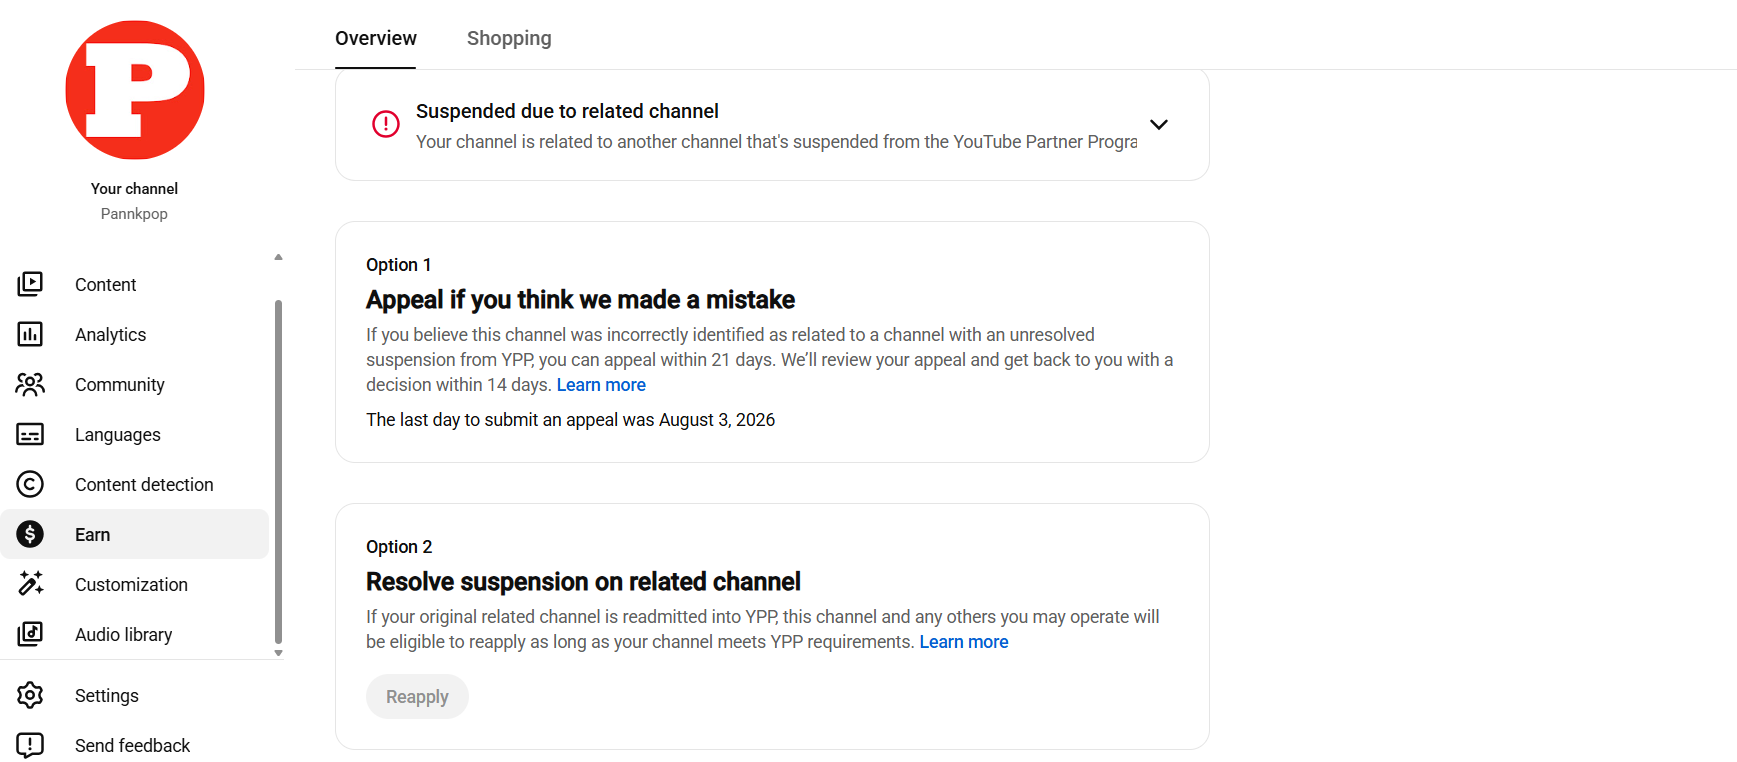Click the red suspension alert icon
1737x762 pixels.
[x=386, y=124]
